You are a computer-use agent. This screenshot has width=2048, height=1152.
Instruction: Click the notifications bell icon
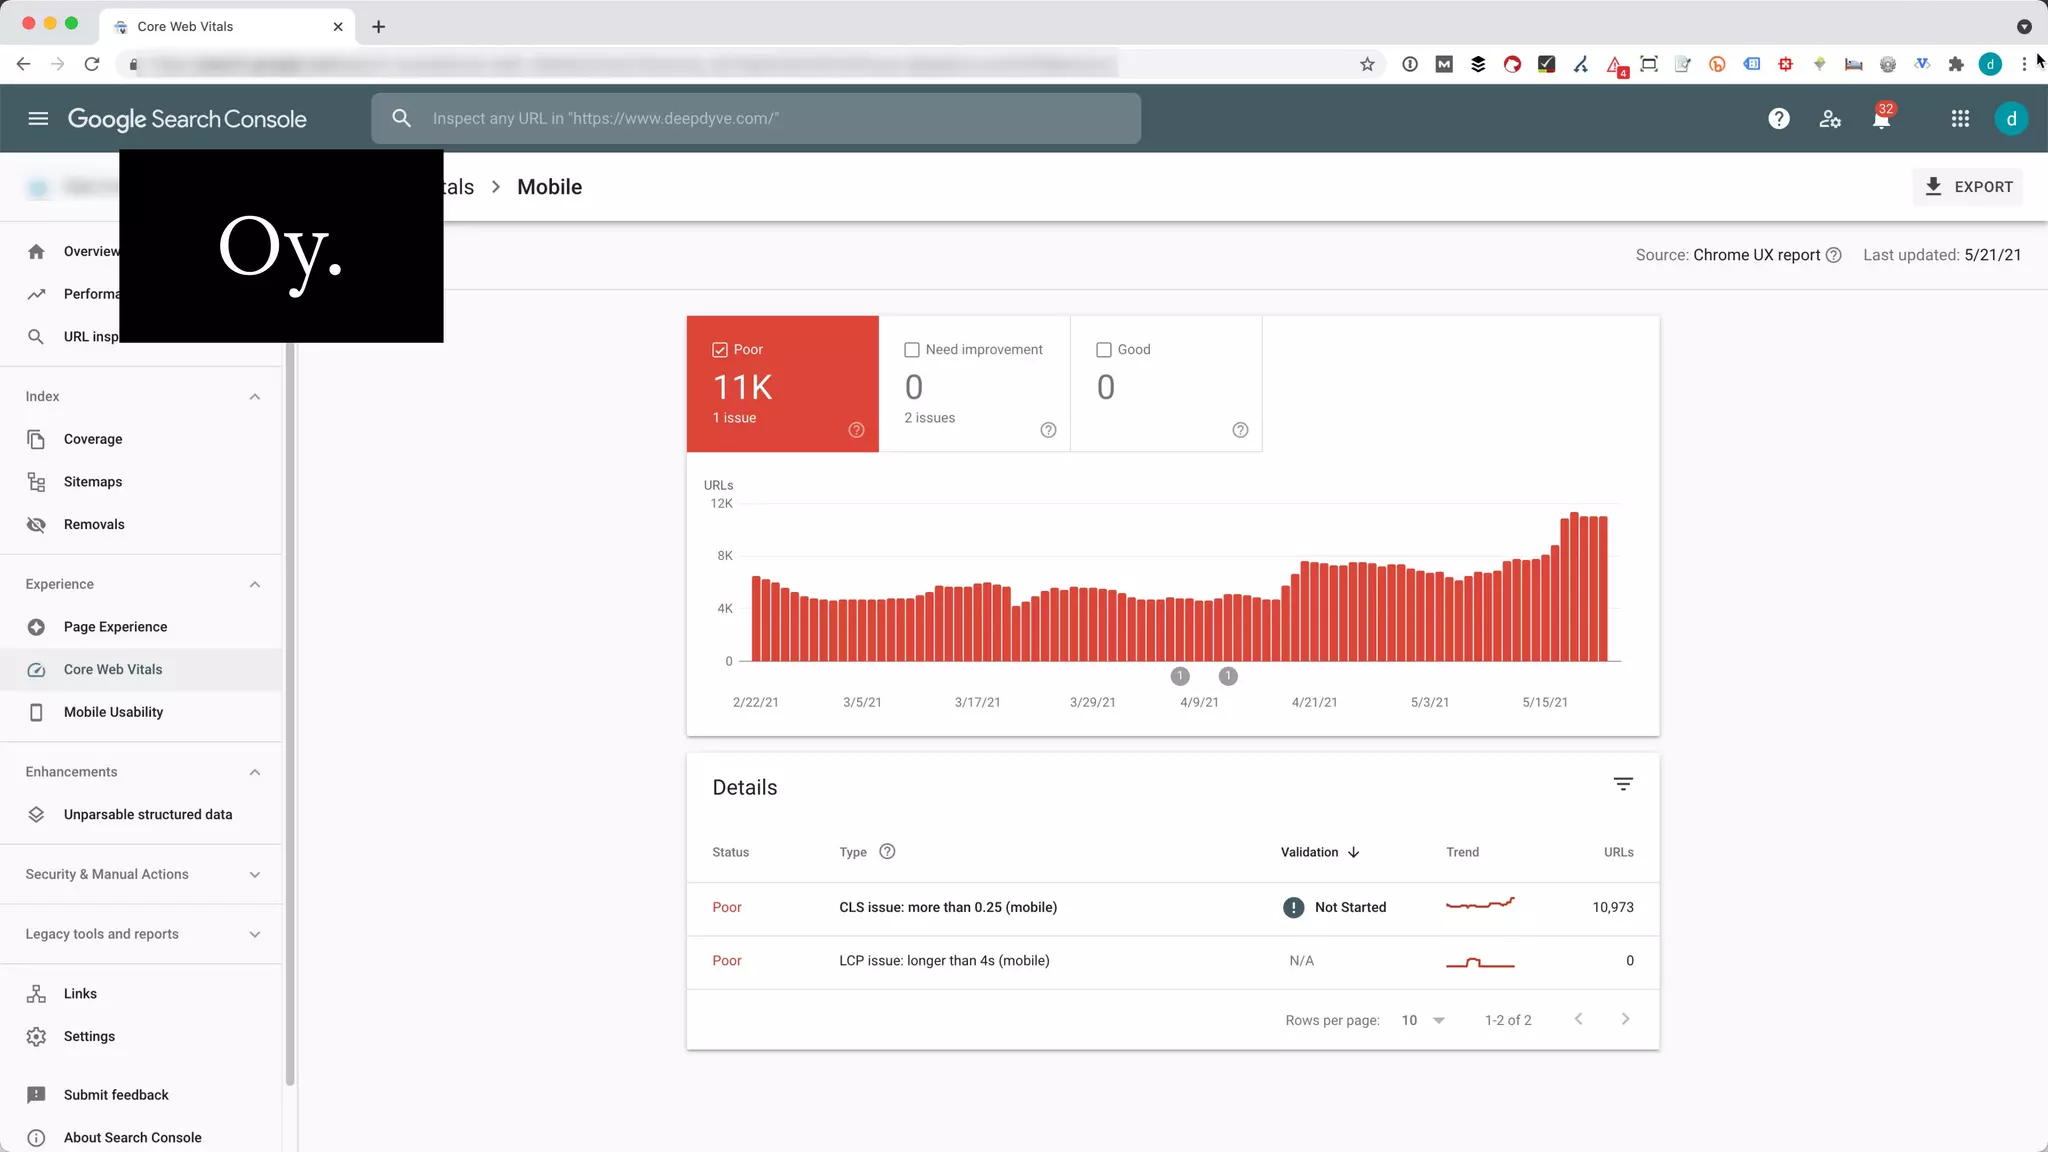click(1881, 119)
